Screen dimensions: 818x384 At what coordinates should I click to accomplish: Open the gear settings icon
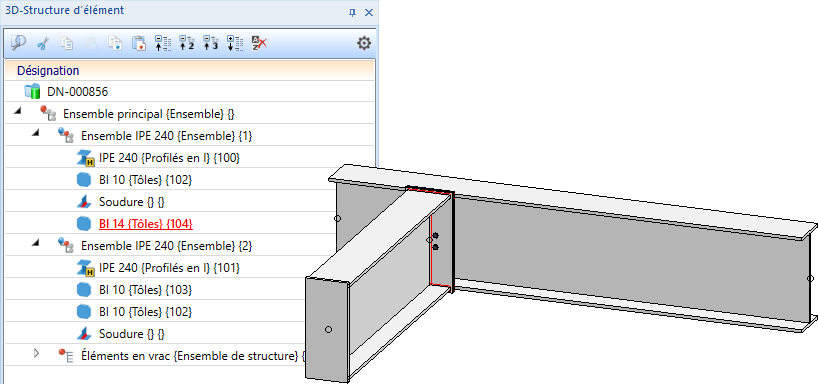tap(364, 43)
